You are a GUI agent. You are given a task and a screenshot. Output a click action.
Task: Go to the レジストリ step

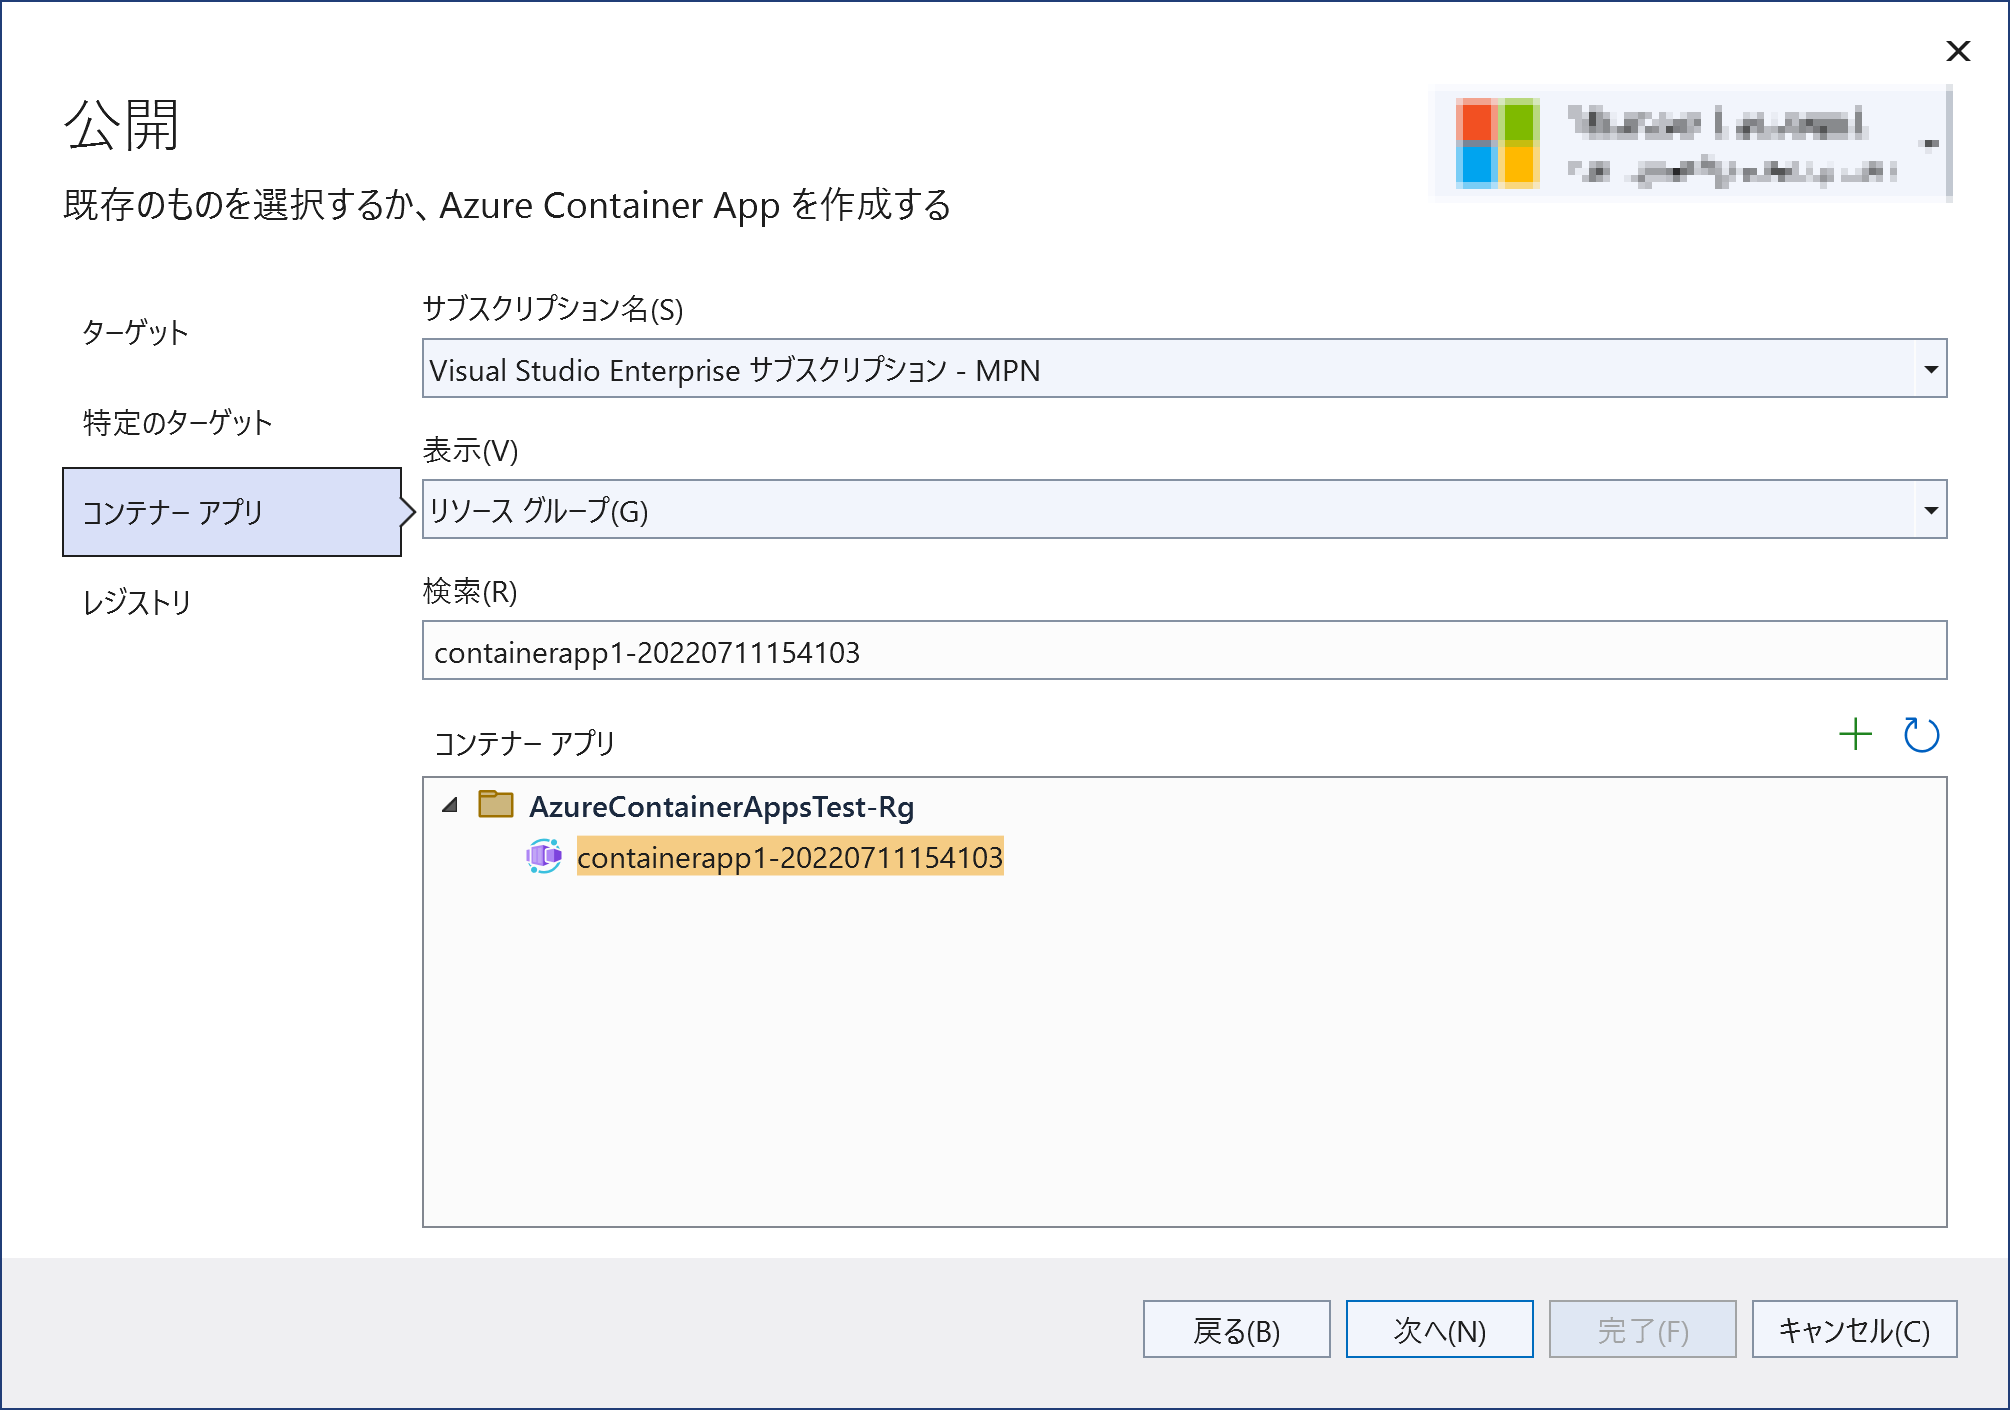tap(137, 602)
